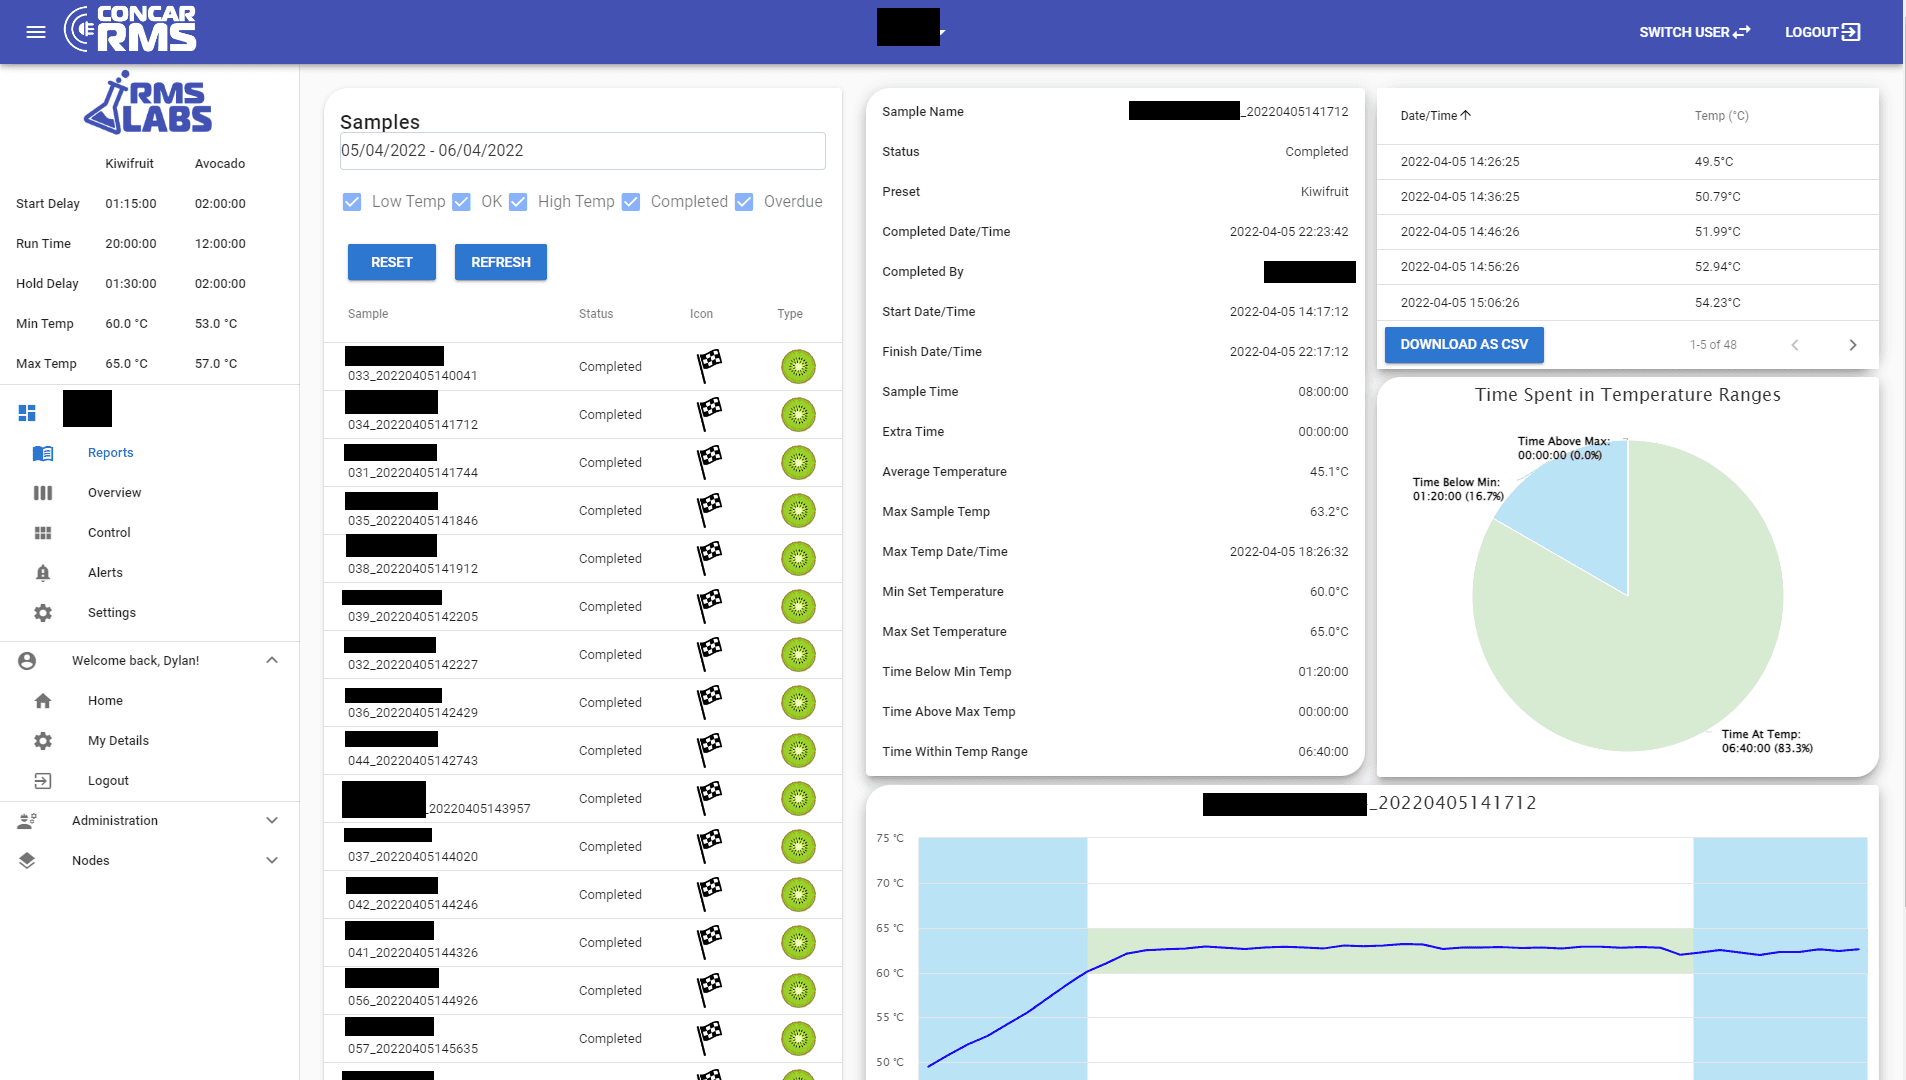Click the Nodes layers icon

(27, 861)
